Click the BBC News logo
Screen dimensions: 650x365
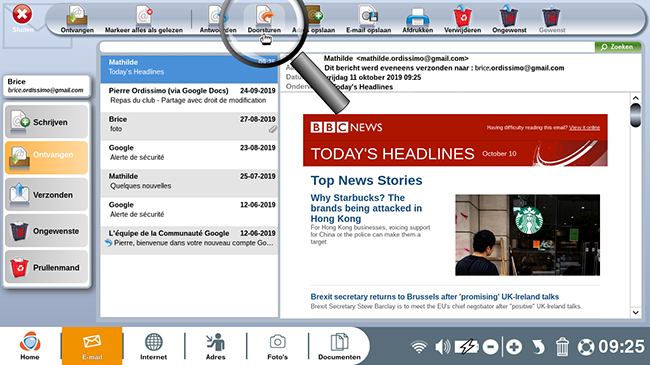pyautogui.click(x=346, y=127)
